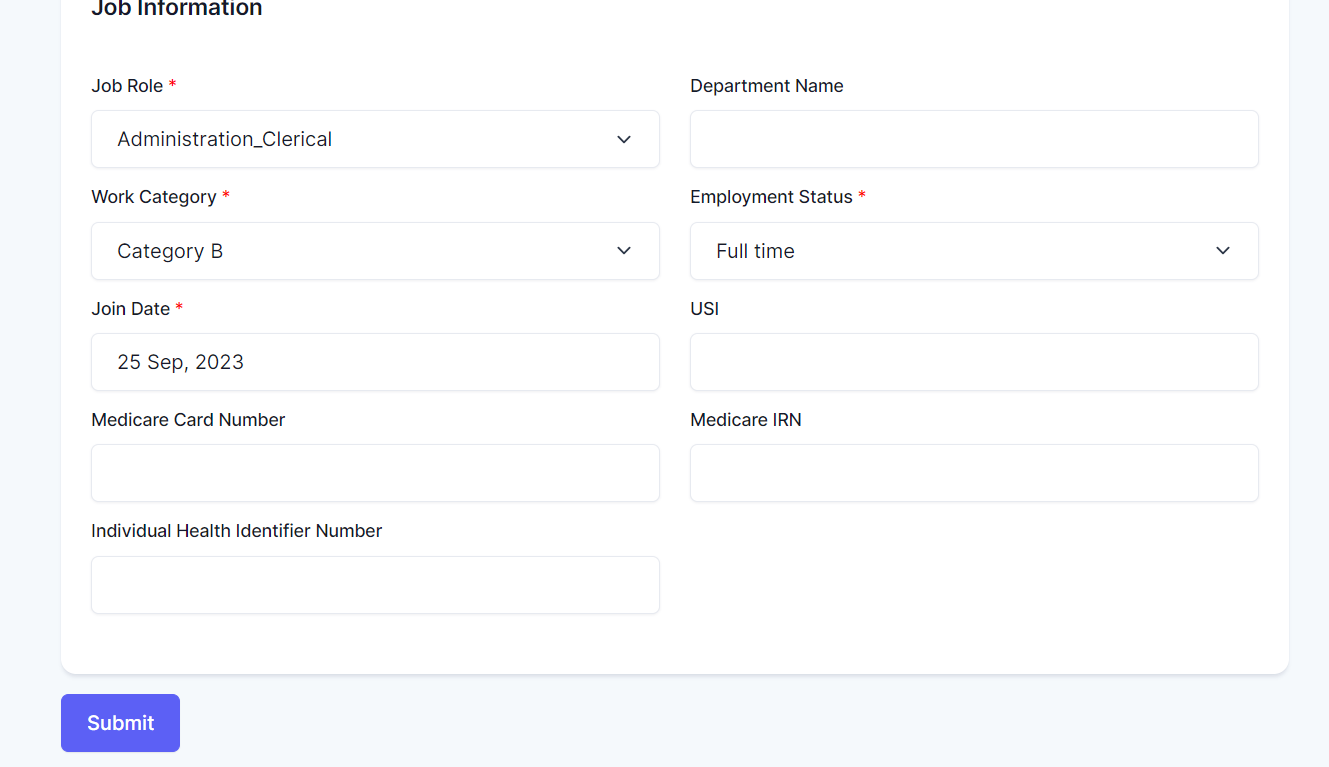The width and height of the screenshot is (1329, 767).
Task: Click the Individual Health Identifier Number label
Action: coord(237,531)
